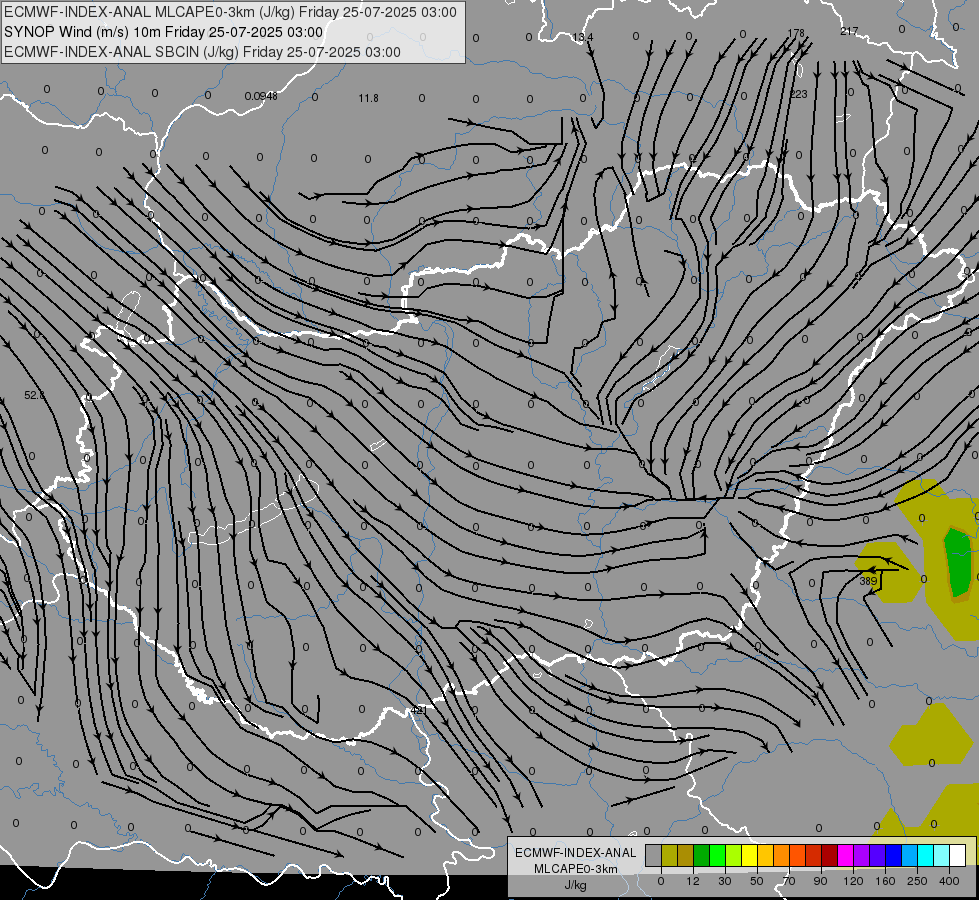Click the legend tick label 160

(x=885, y=881)
